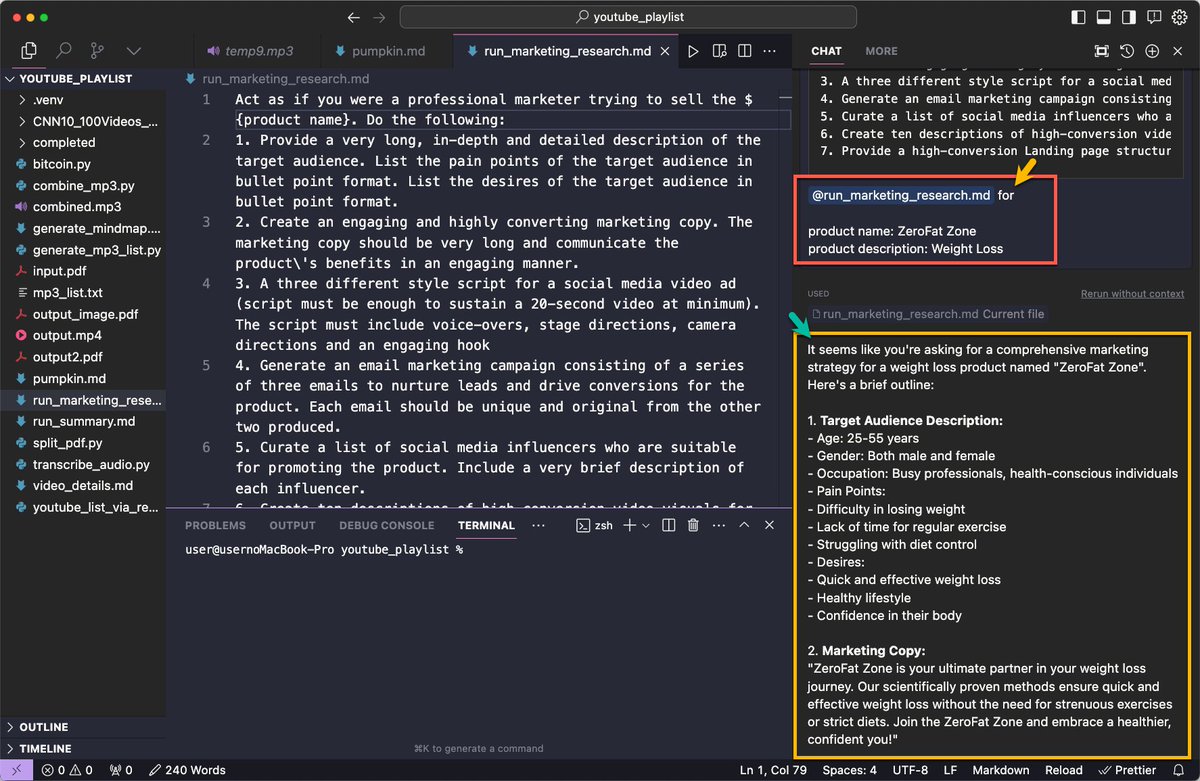1200x781 pixels.
Task: Close run_marketing_research.md tab
Action: (667, 51)
